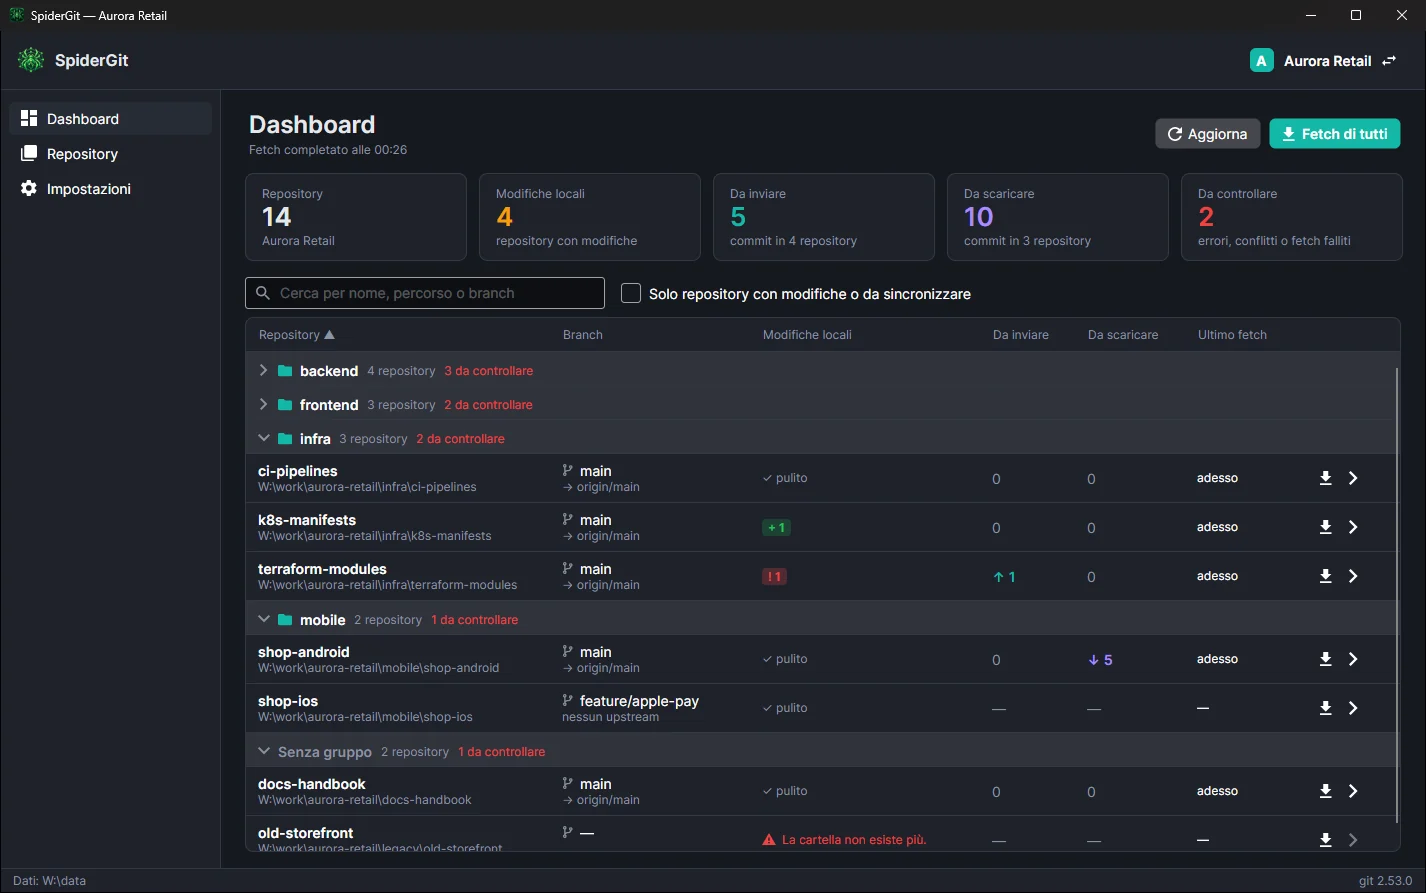This screenshot has width=1426, height=893.
Task: Fetch k8s-manifests with its download icon
Action: click(1325, 527)
